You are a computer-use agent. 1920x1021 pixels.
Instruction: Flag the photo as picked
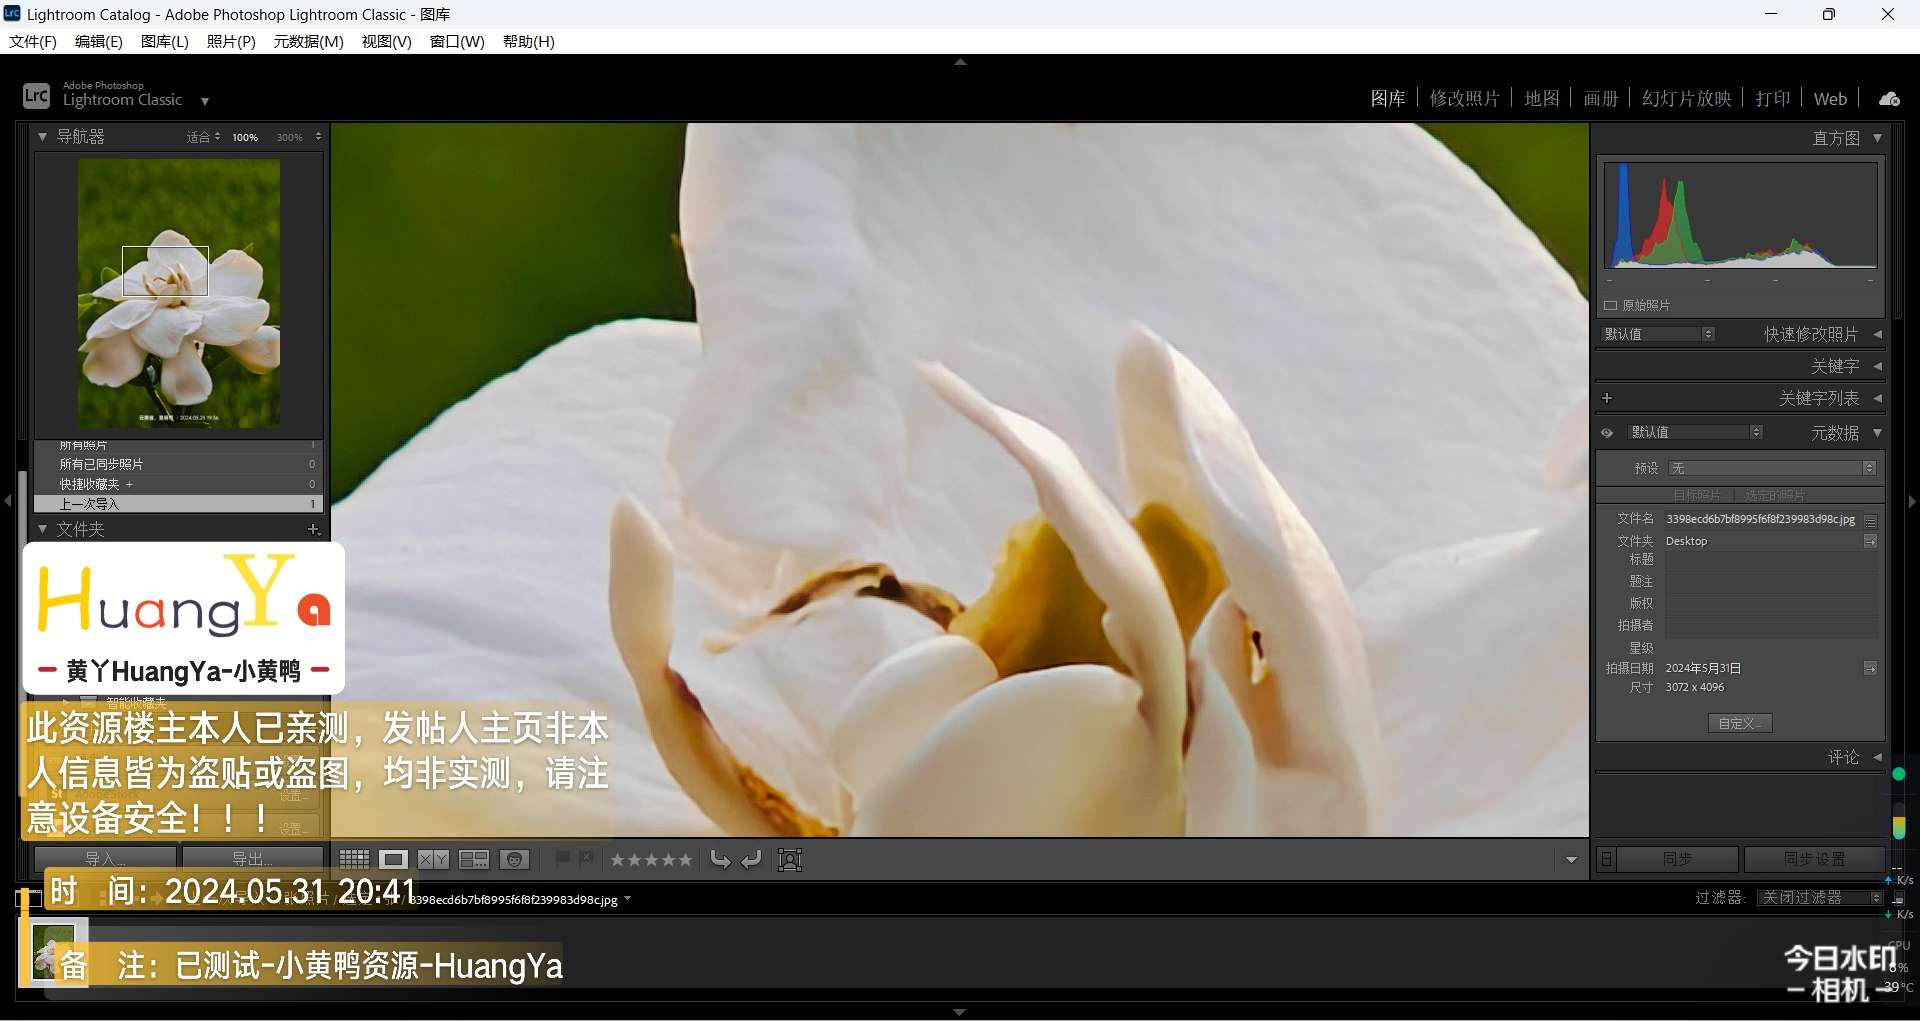click(x=562, y=859)
